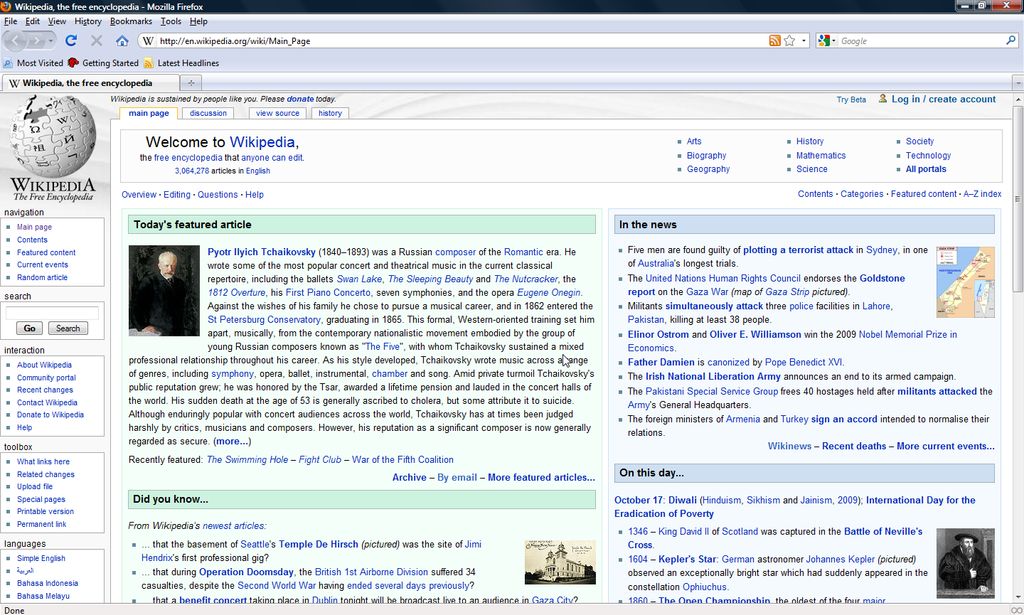Click the scrollbar down arrow
The width and height of the screenshot is (1024, 615).
pyautogui.click(x=1018, y=597)
